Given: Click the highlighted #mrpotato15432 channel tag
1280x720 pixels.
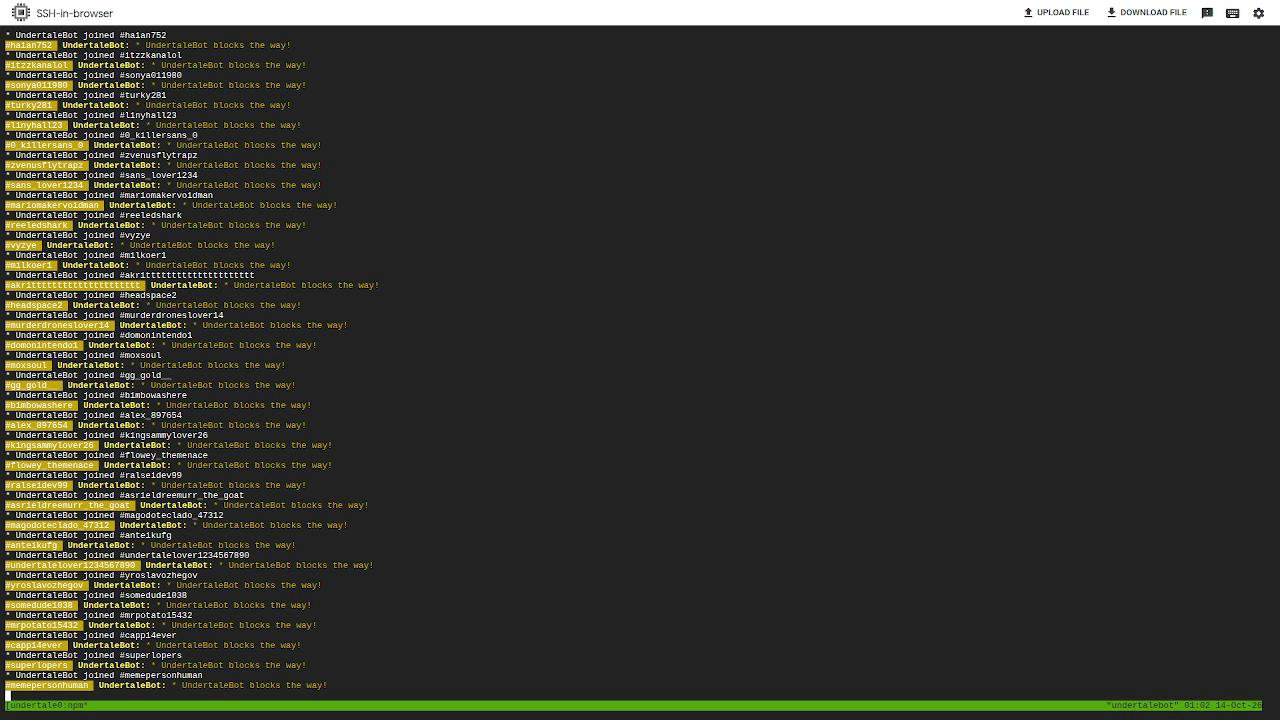Looking at the screenshot, I should point(43,625).
